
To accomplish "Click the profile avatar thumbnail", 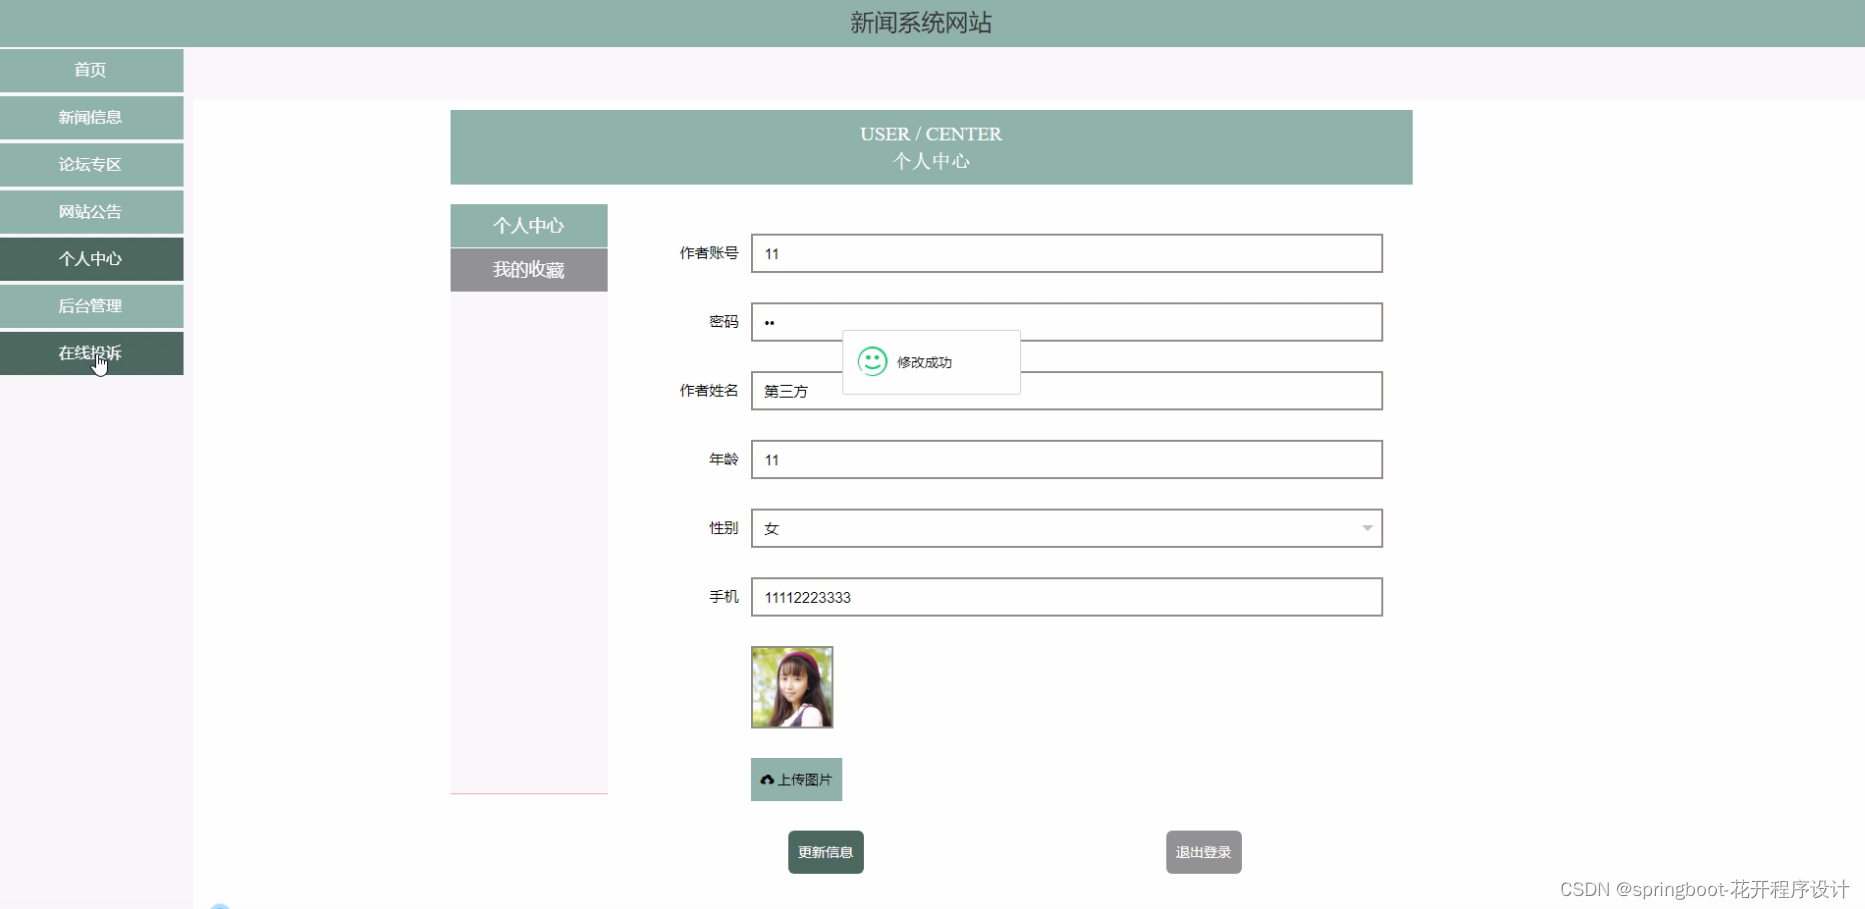I will [x=792, y=687].
